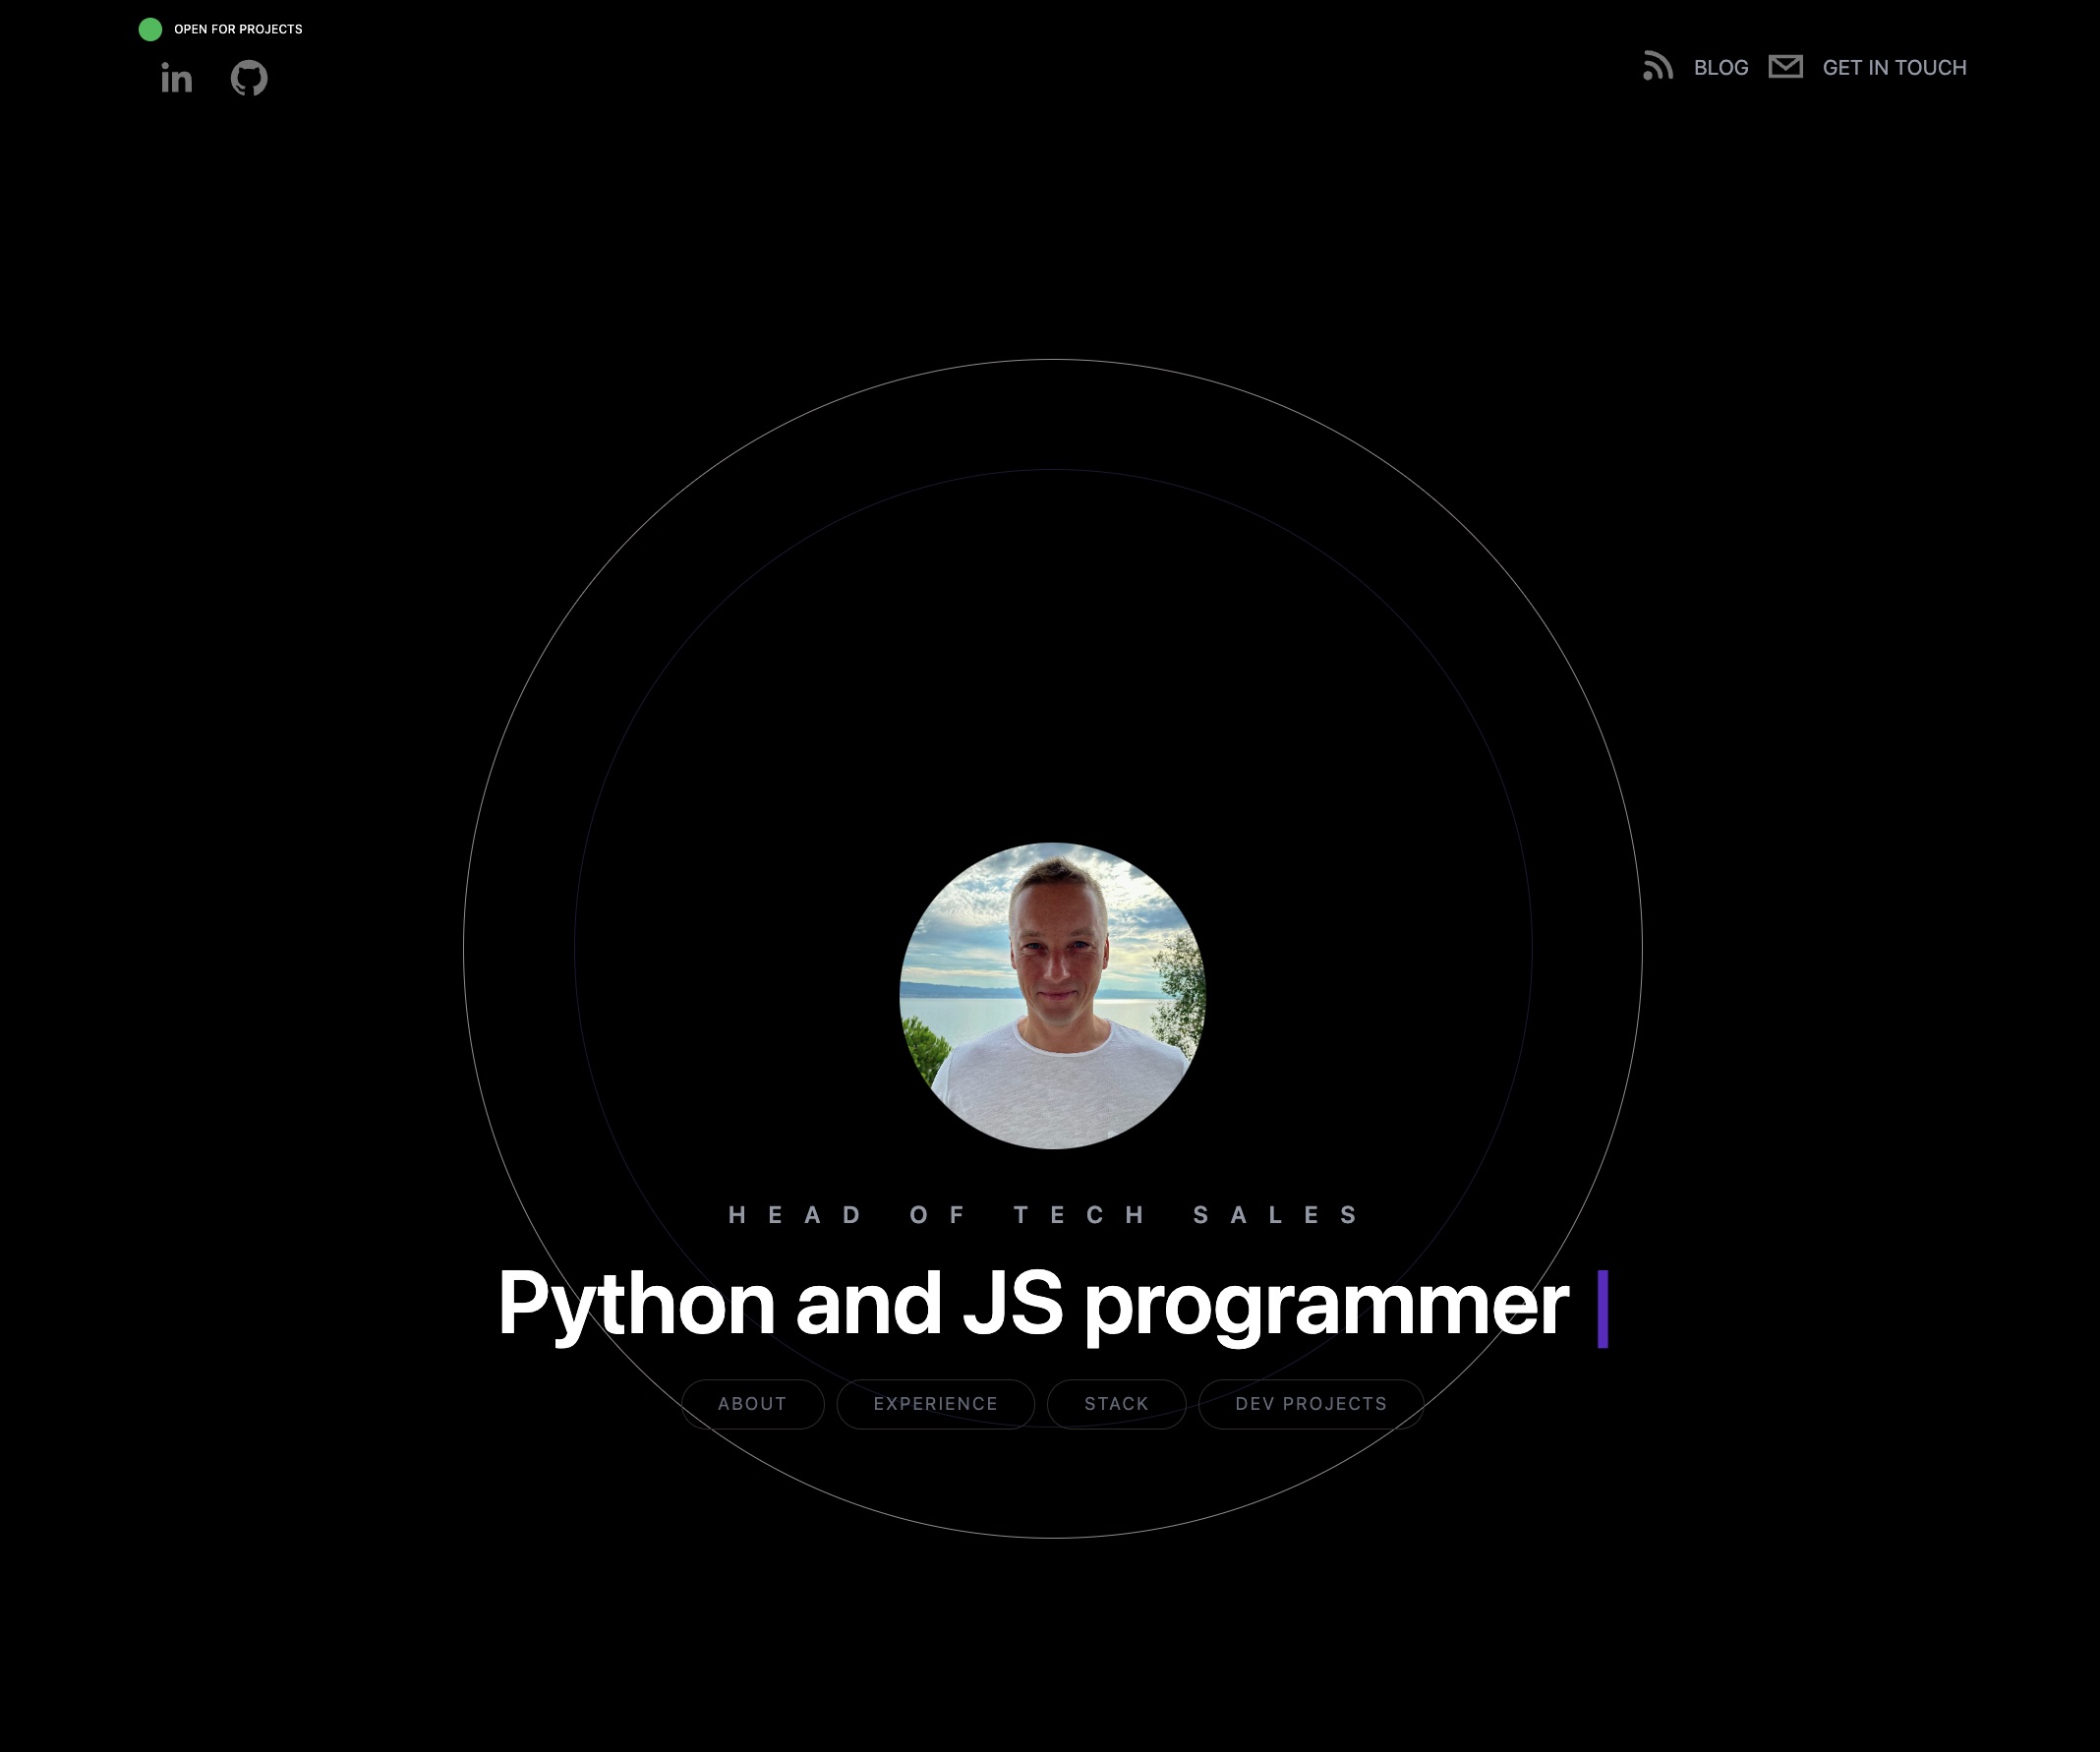Click the circular profile photo
This screenshot has width=2100, height=1752.
click(x=1052, y=996)
